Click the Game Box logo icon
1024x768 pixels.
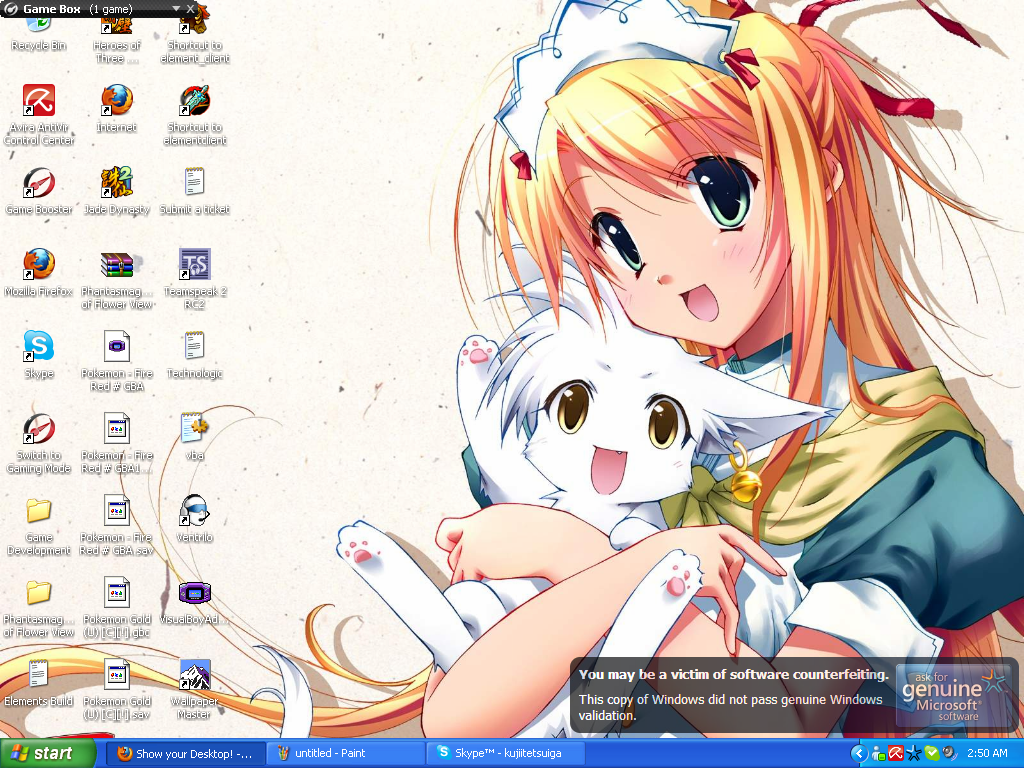click(x=10, y=9)
